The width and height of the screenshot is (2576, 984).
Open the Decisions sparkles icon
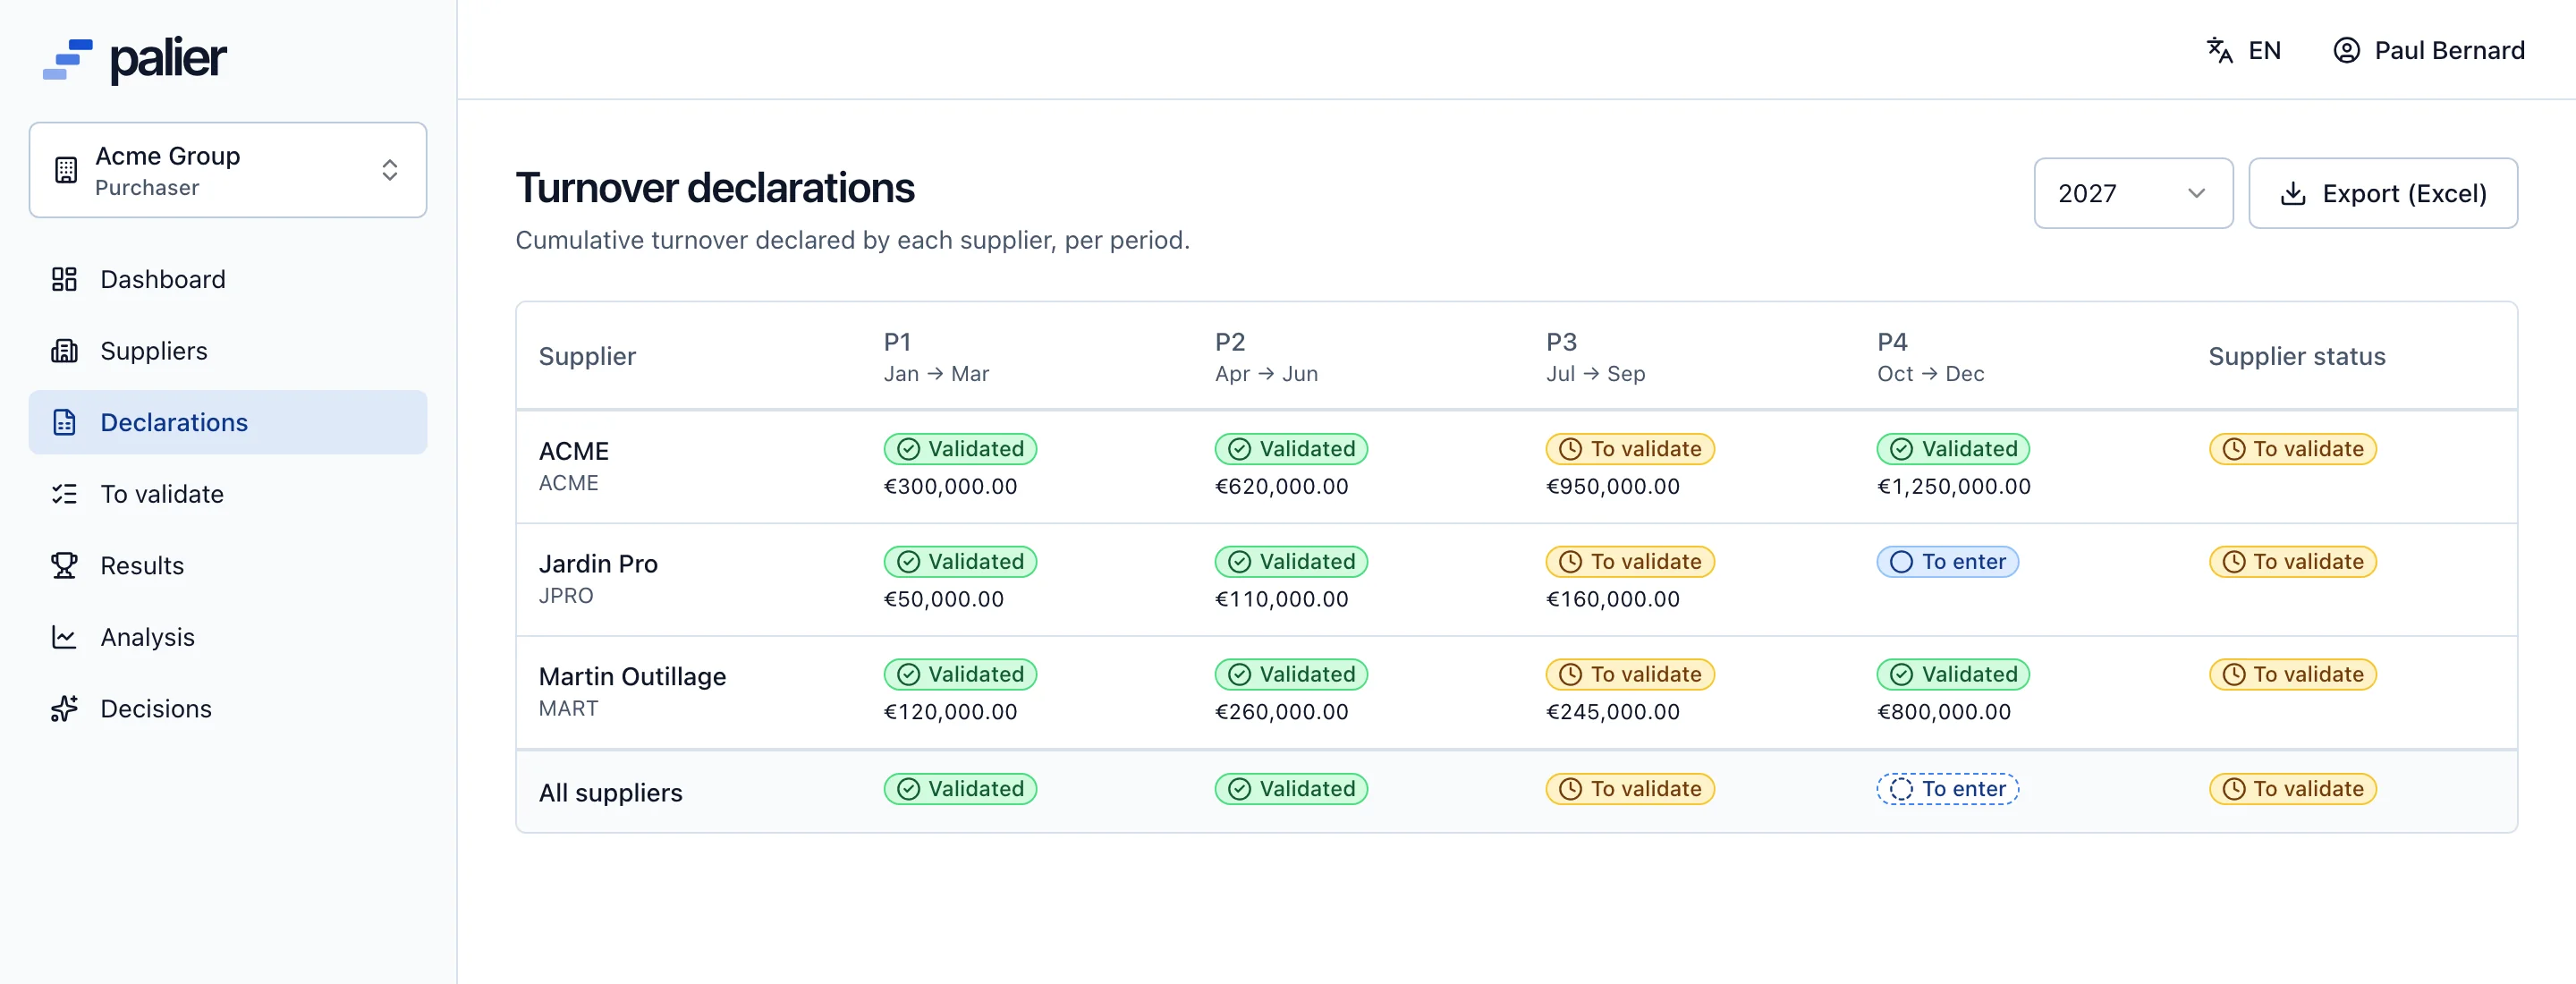[64, 709]
